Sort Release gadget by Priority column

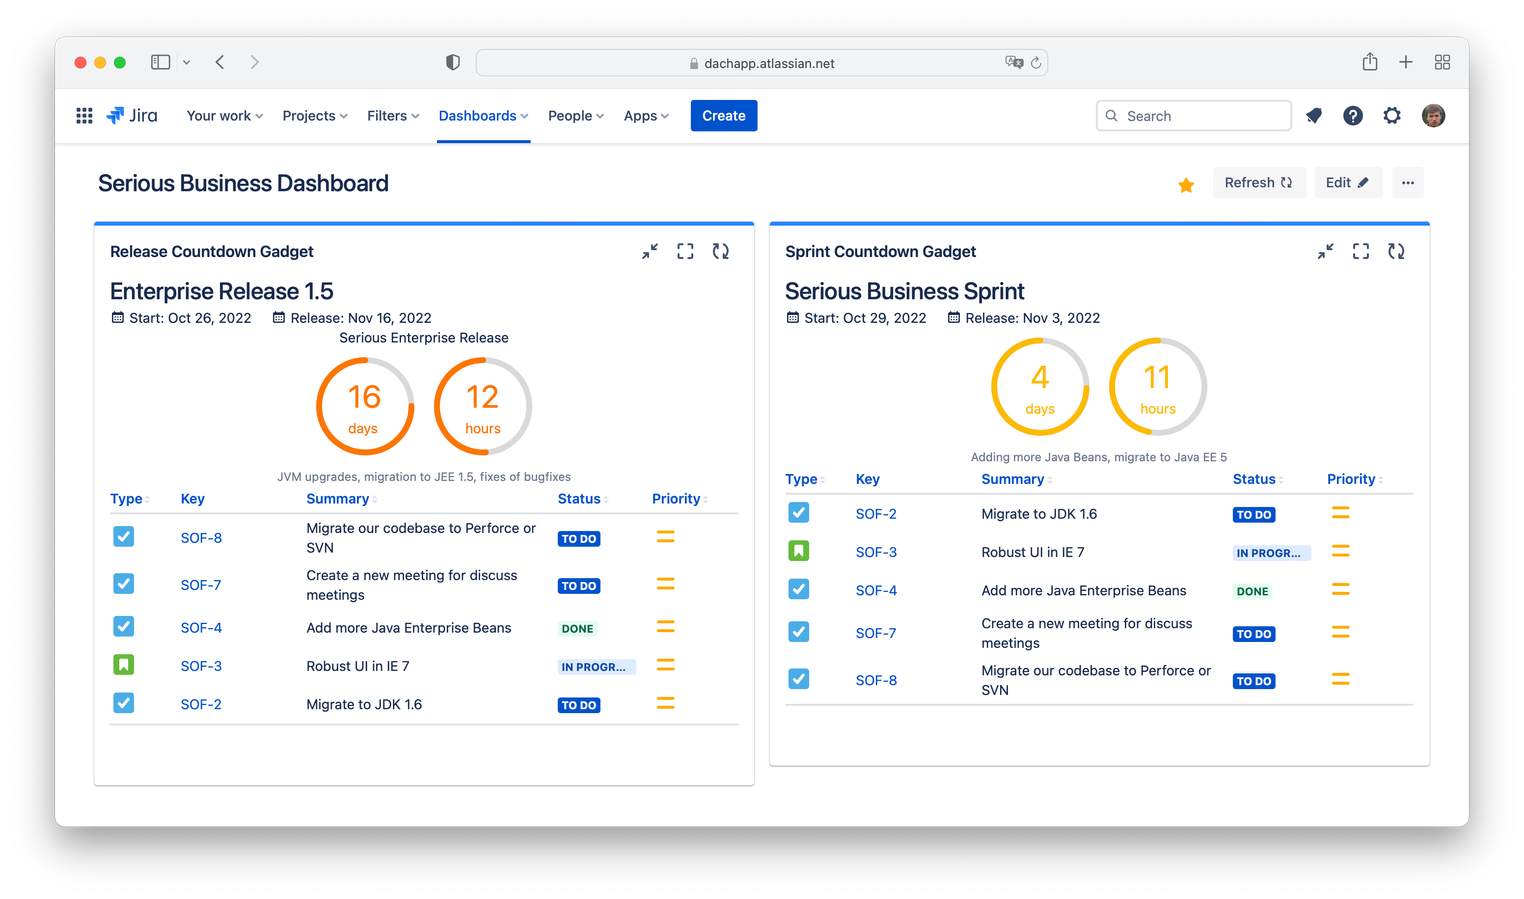pyautogui.click(x=680, y=499)
